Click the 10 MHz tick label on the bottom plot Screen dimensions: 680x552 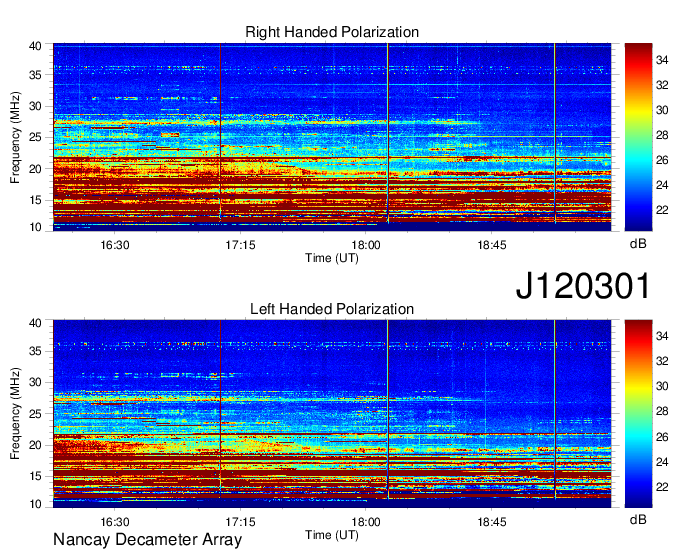[35, 504]
